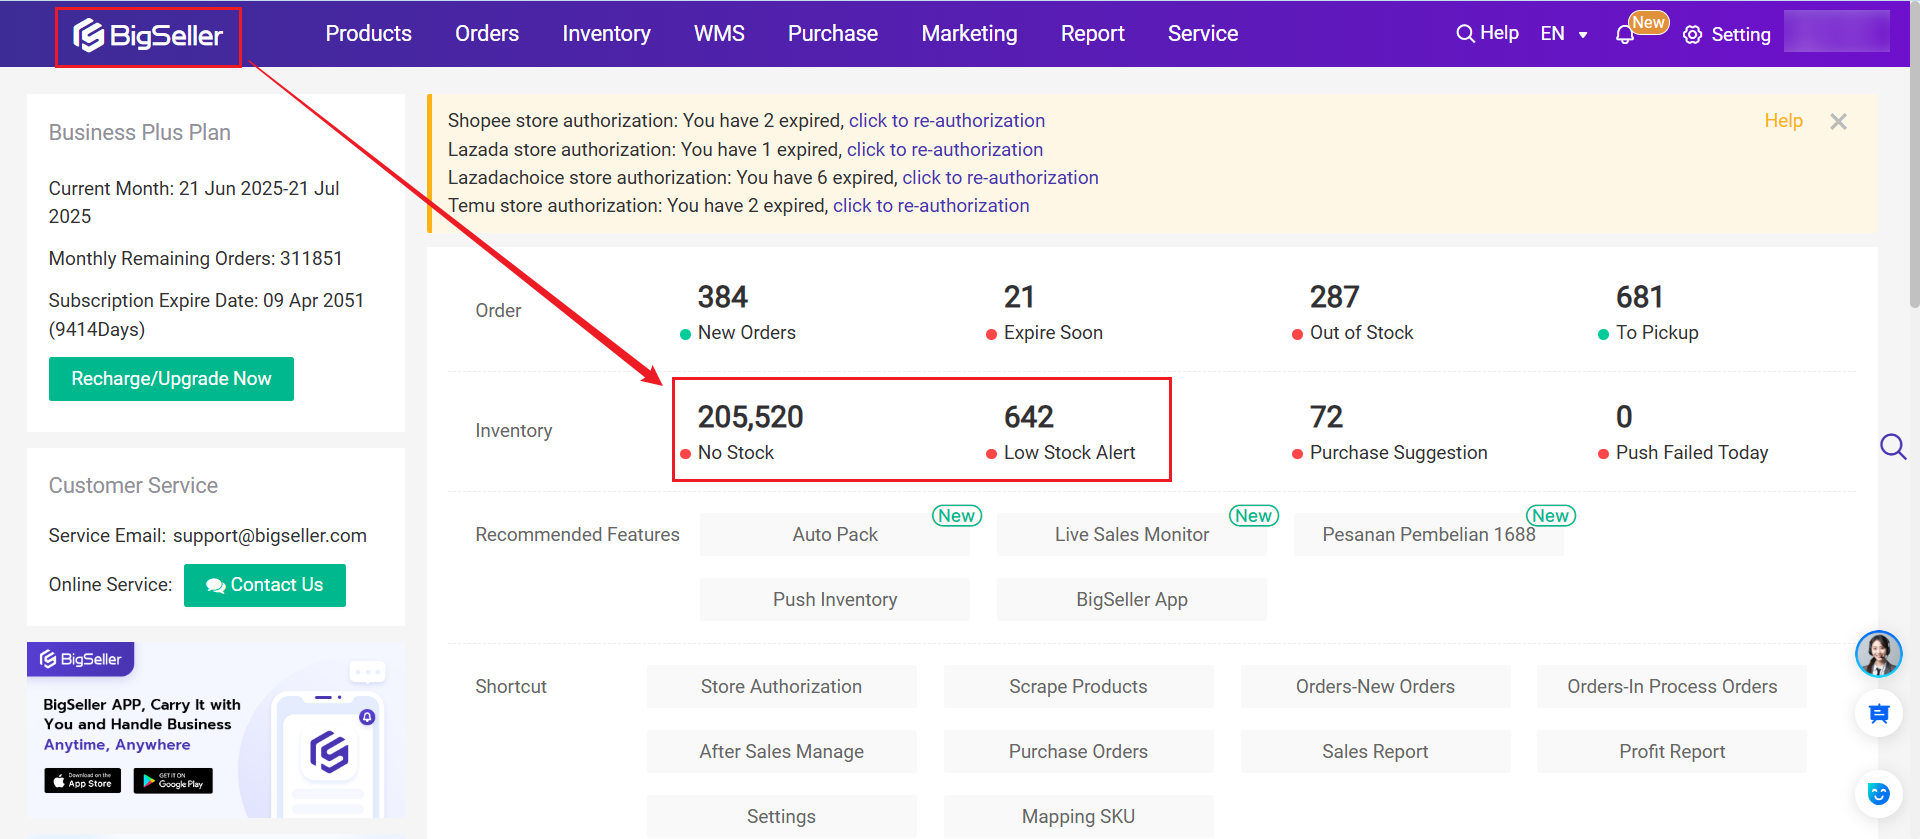Image resolution: width=1920 pixels, height=839 pixels.
Task: Click the Setting gear icon
Action: click(1692, 35)
